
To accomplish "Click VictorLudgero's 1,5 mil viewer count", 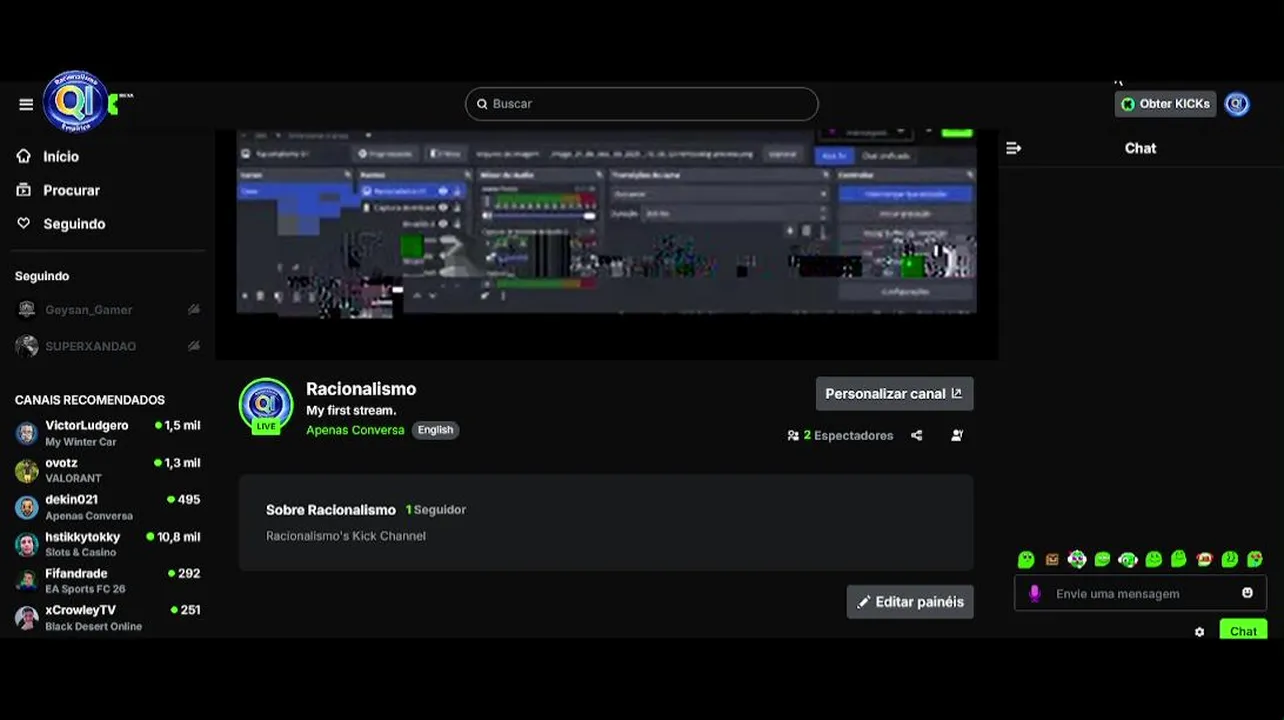I will click(x=178, y=426).
